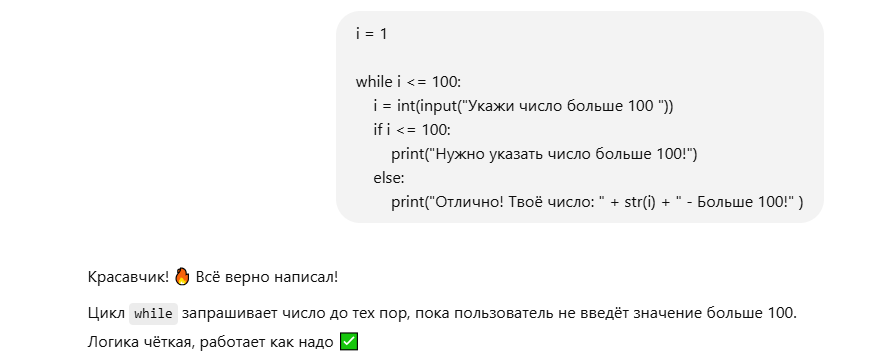Click the text - Больше 100! in the code
Image resolution: width=871 pixels, height=363 pixels.
click(x=737, y=202)
